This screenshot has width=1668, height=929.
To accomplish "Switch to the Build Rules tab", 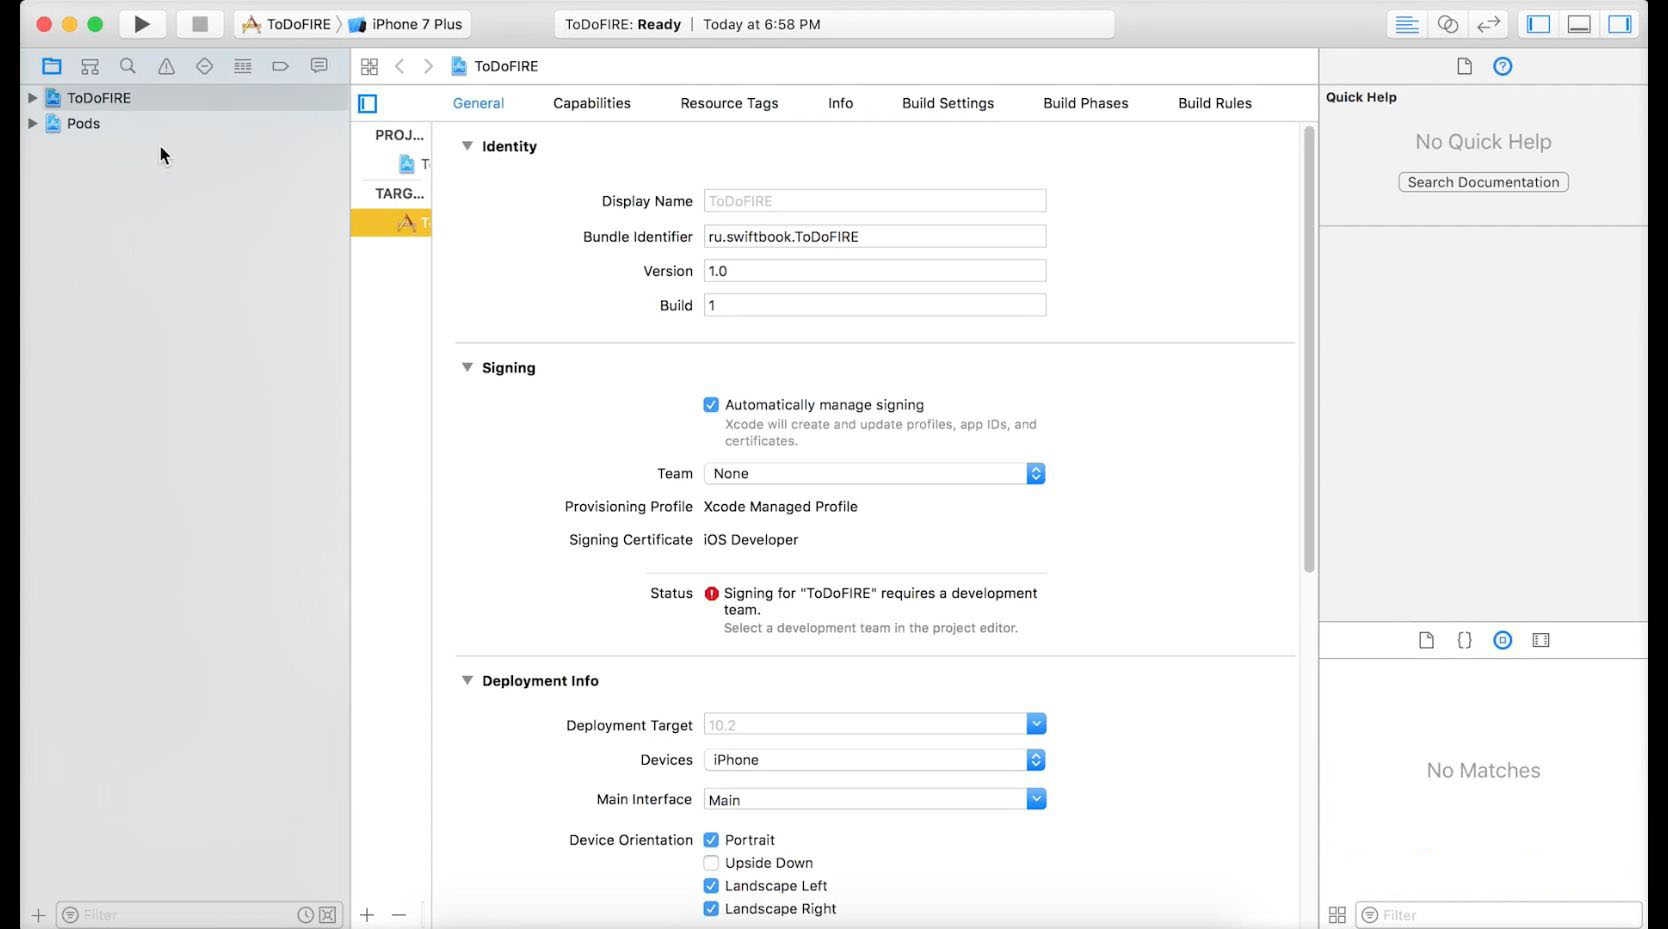I will 1215,103.
